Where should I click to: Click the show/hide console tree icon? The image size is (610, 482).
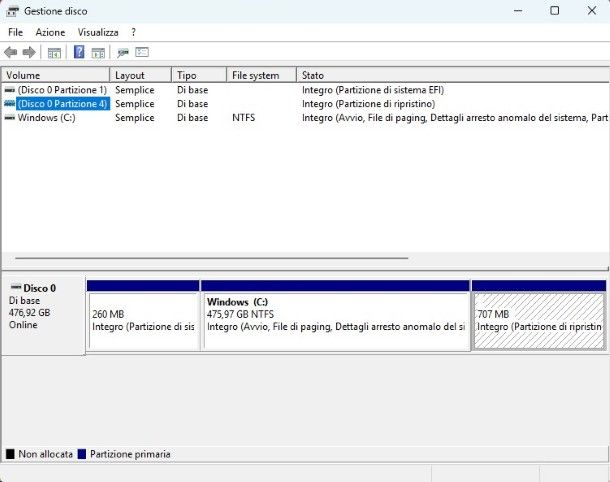(54, 52)
